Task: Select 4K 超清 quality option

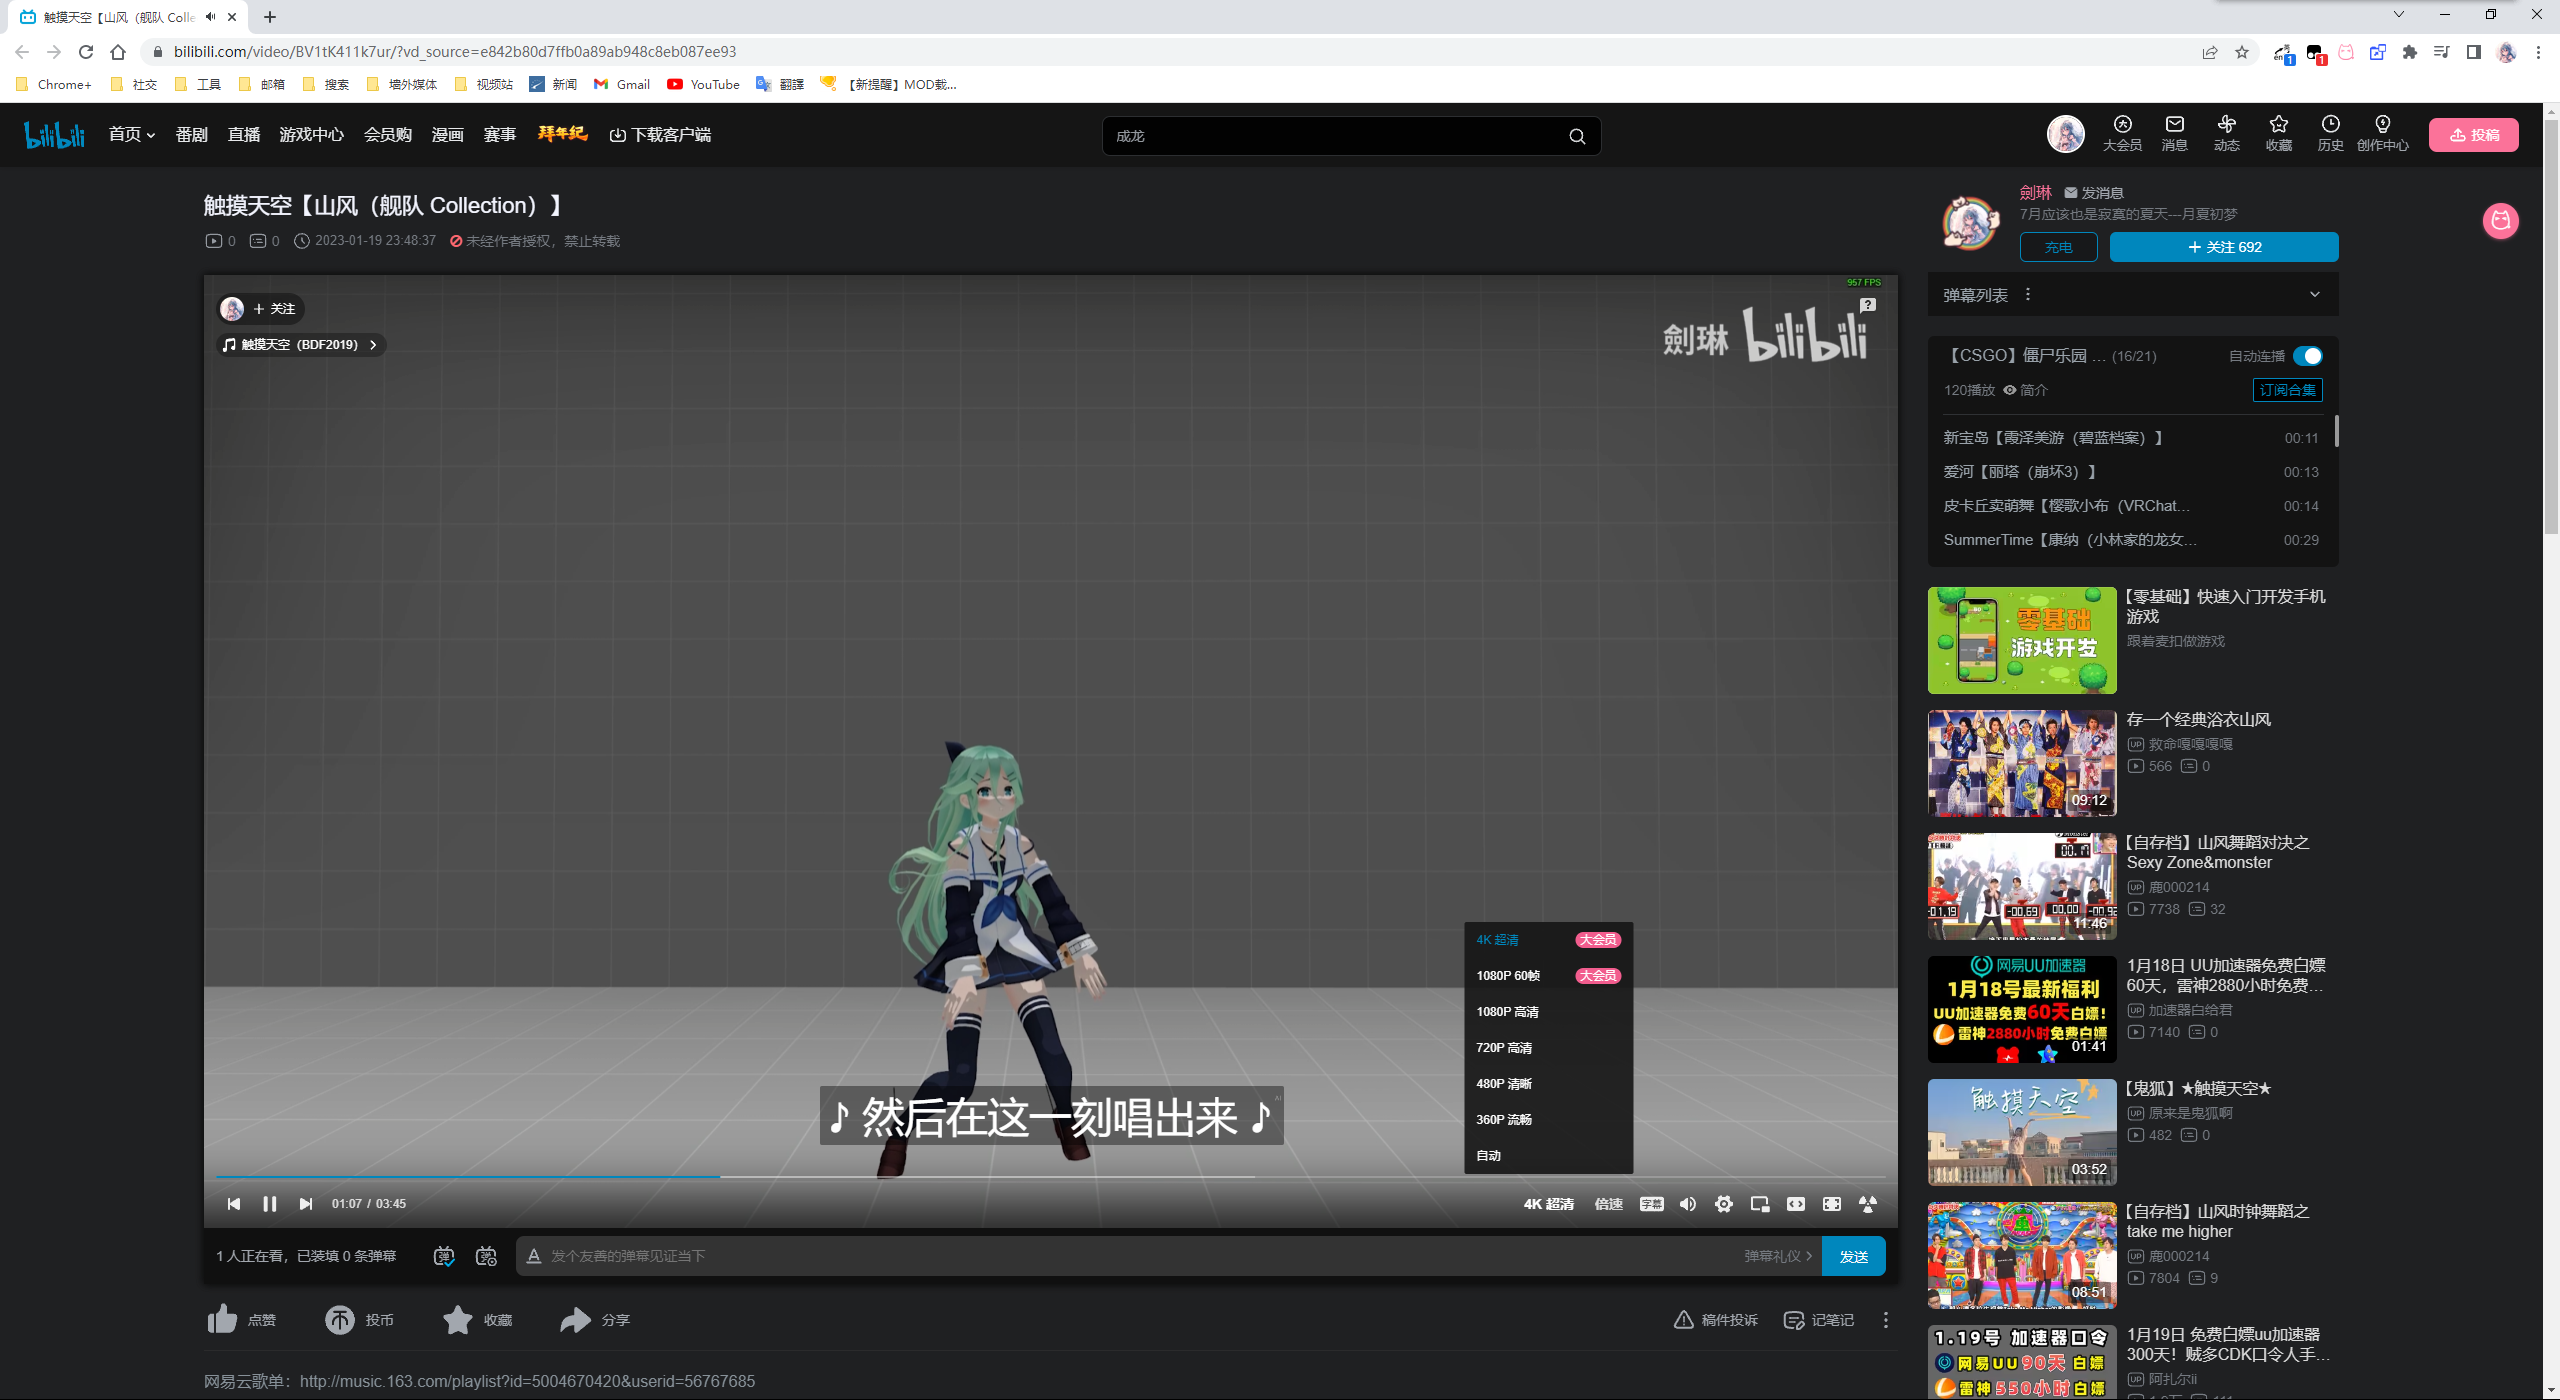Action: pos(1548,940)
